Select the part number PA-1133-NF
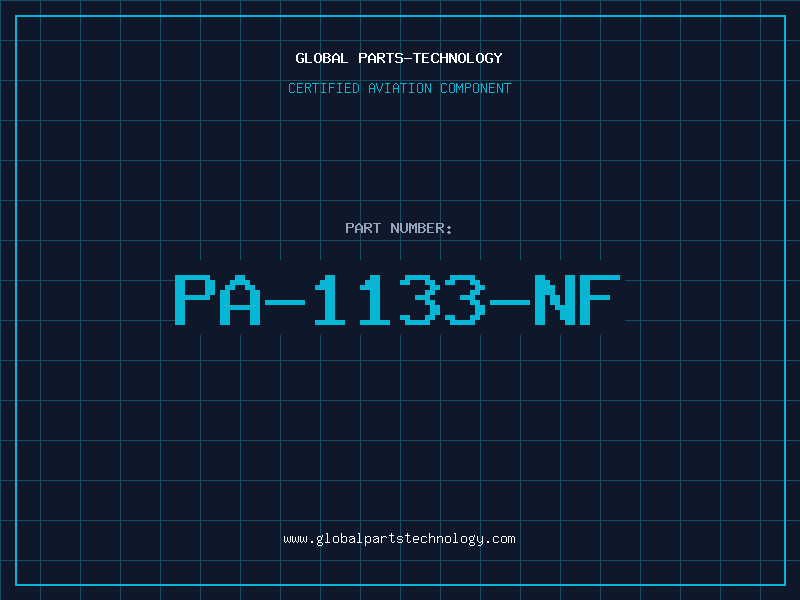The height and width of the screenshot is (600, 800). click(397, 299)
